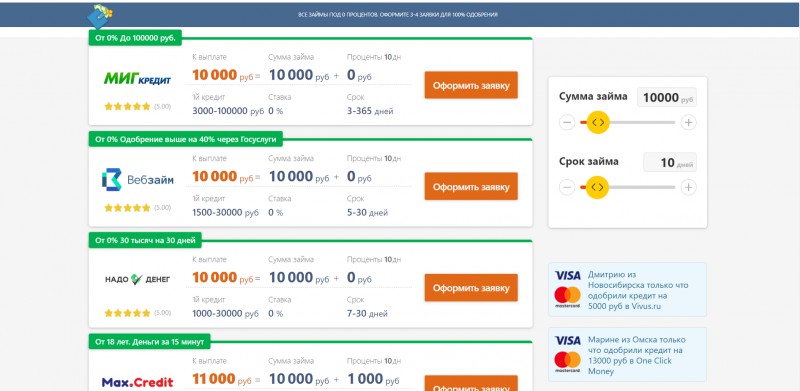Click the plus icon for Сумма займа
The width and height of the screenshot is (800, 391).
click(x=689, y=123)
